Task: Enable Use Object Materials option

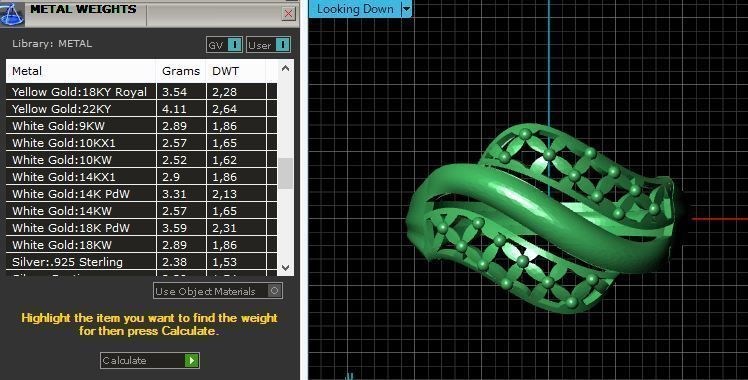Action: coord(218,291)
